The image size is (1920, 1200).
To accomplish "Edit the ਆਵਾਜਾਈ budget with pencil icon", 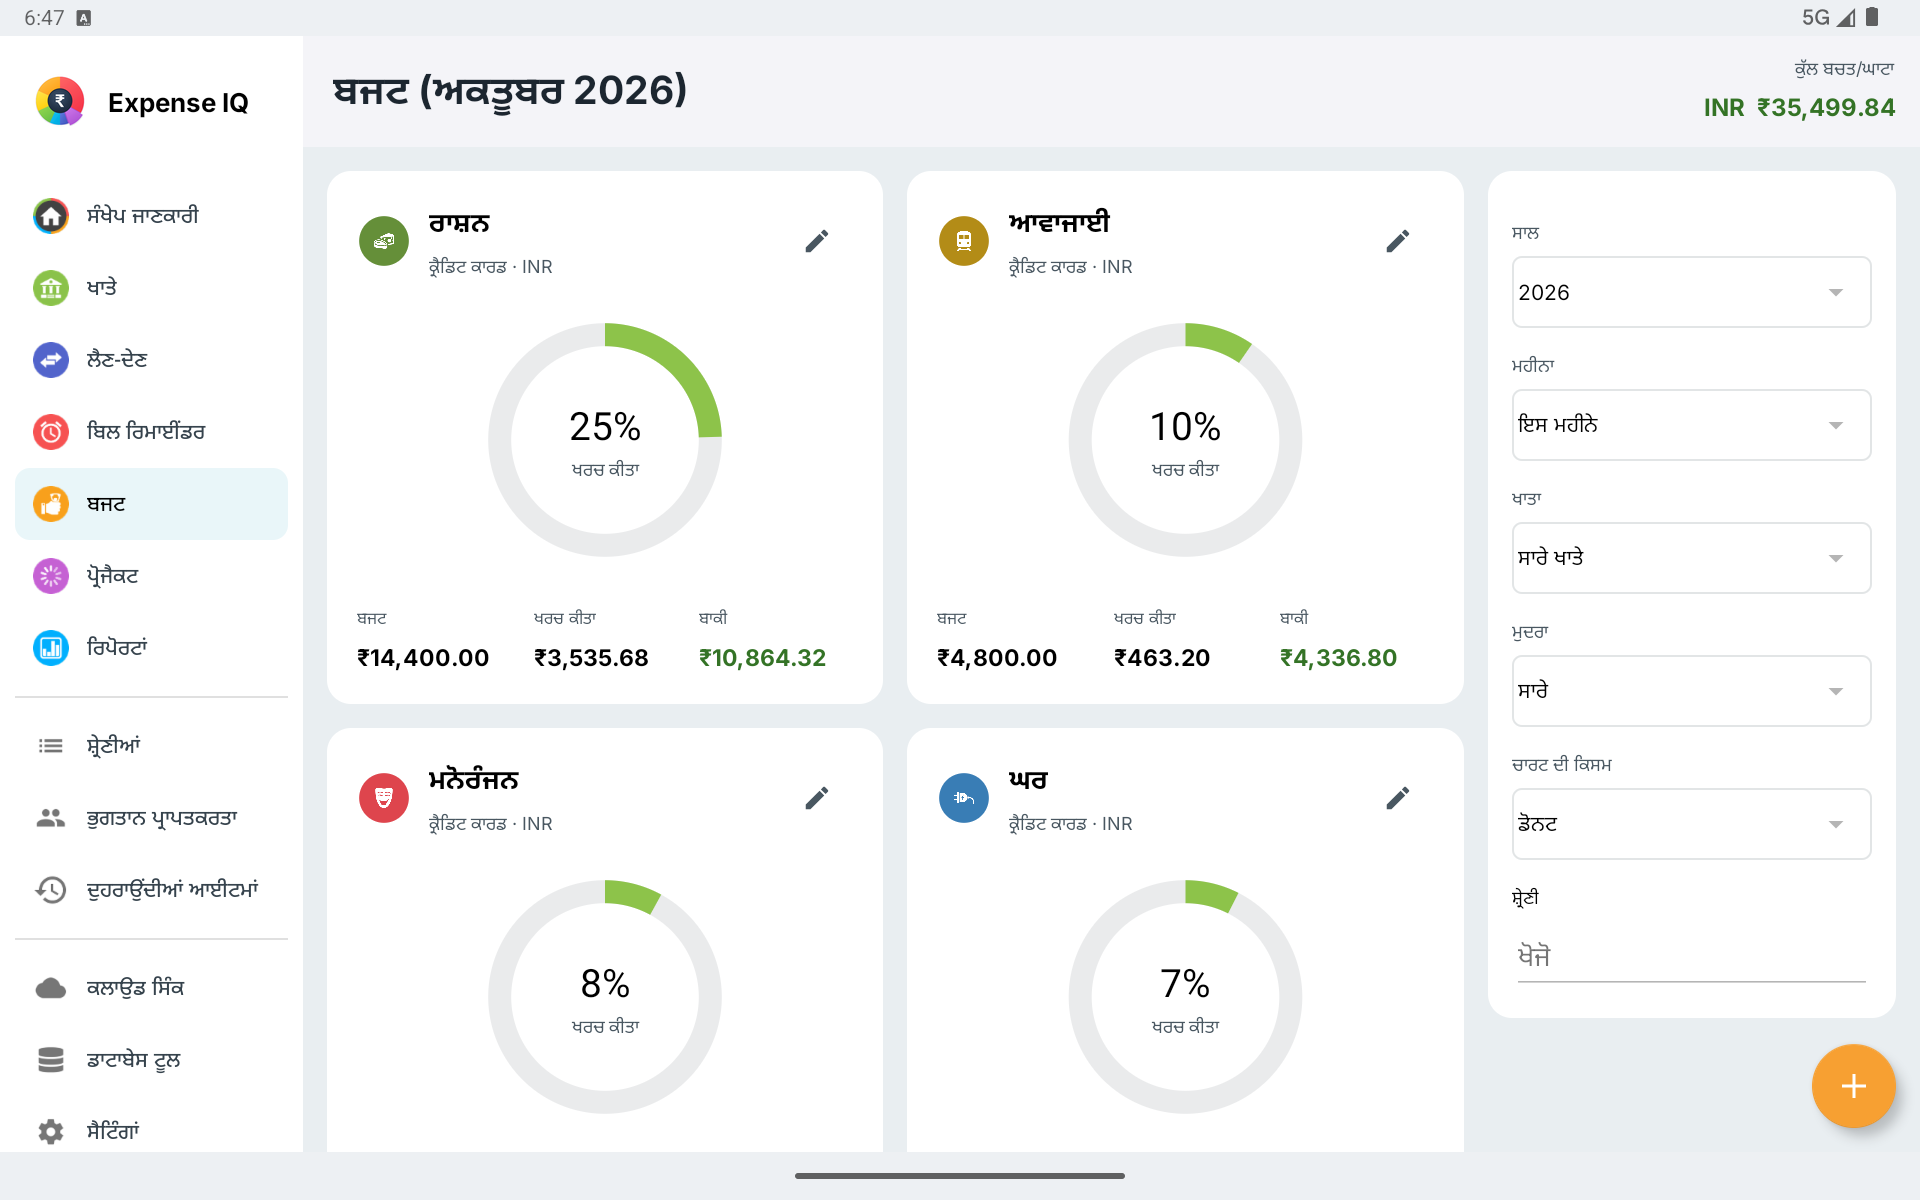I will pyautogui.click(x=1398, y=241).
